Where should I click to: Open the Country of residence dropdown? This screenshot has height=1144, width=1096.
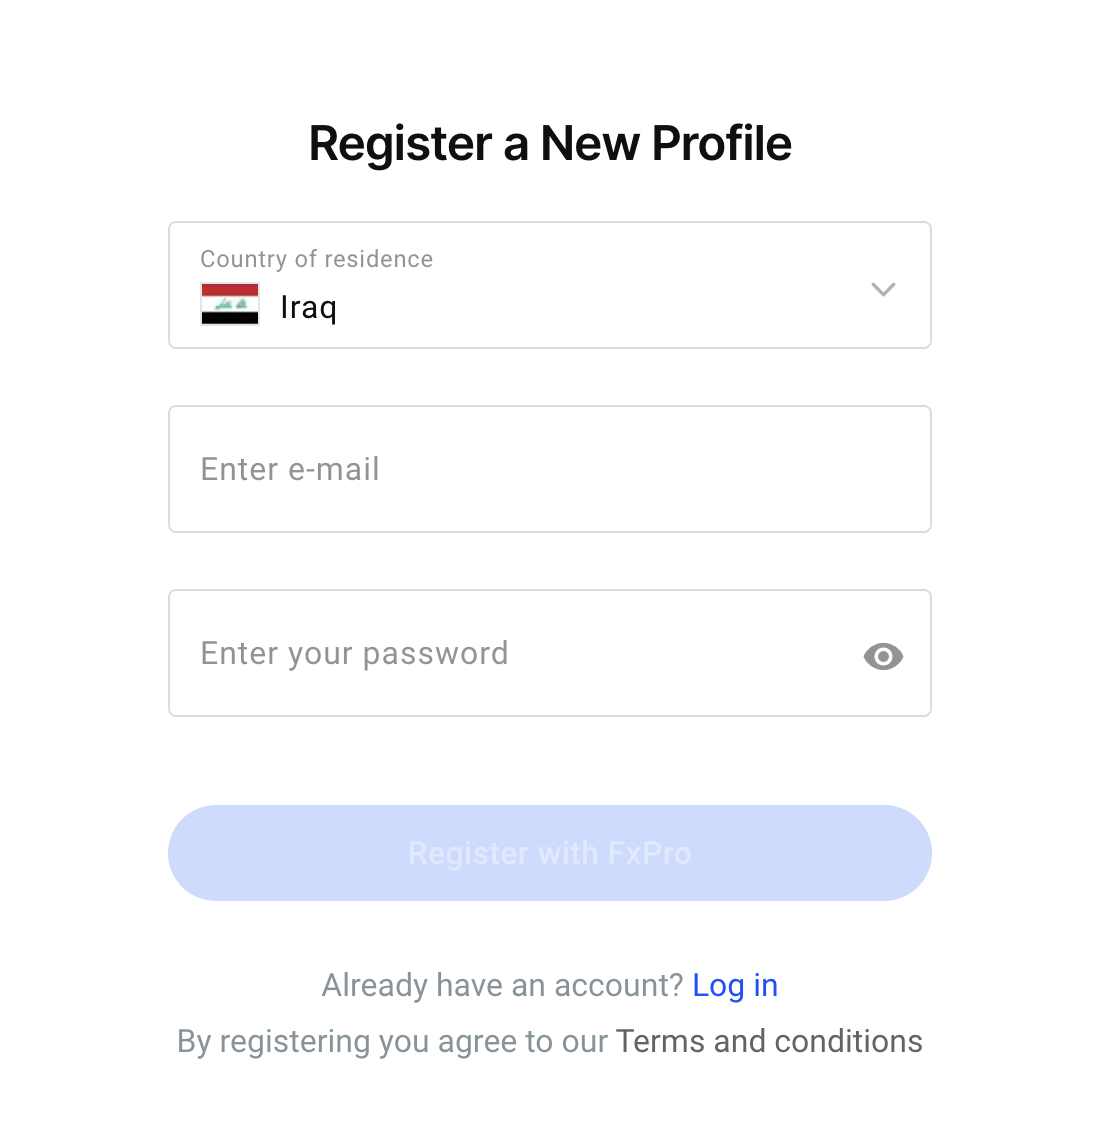(x=549, y=285)
